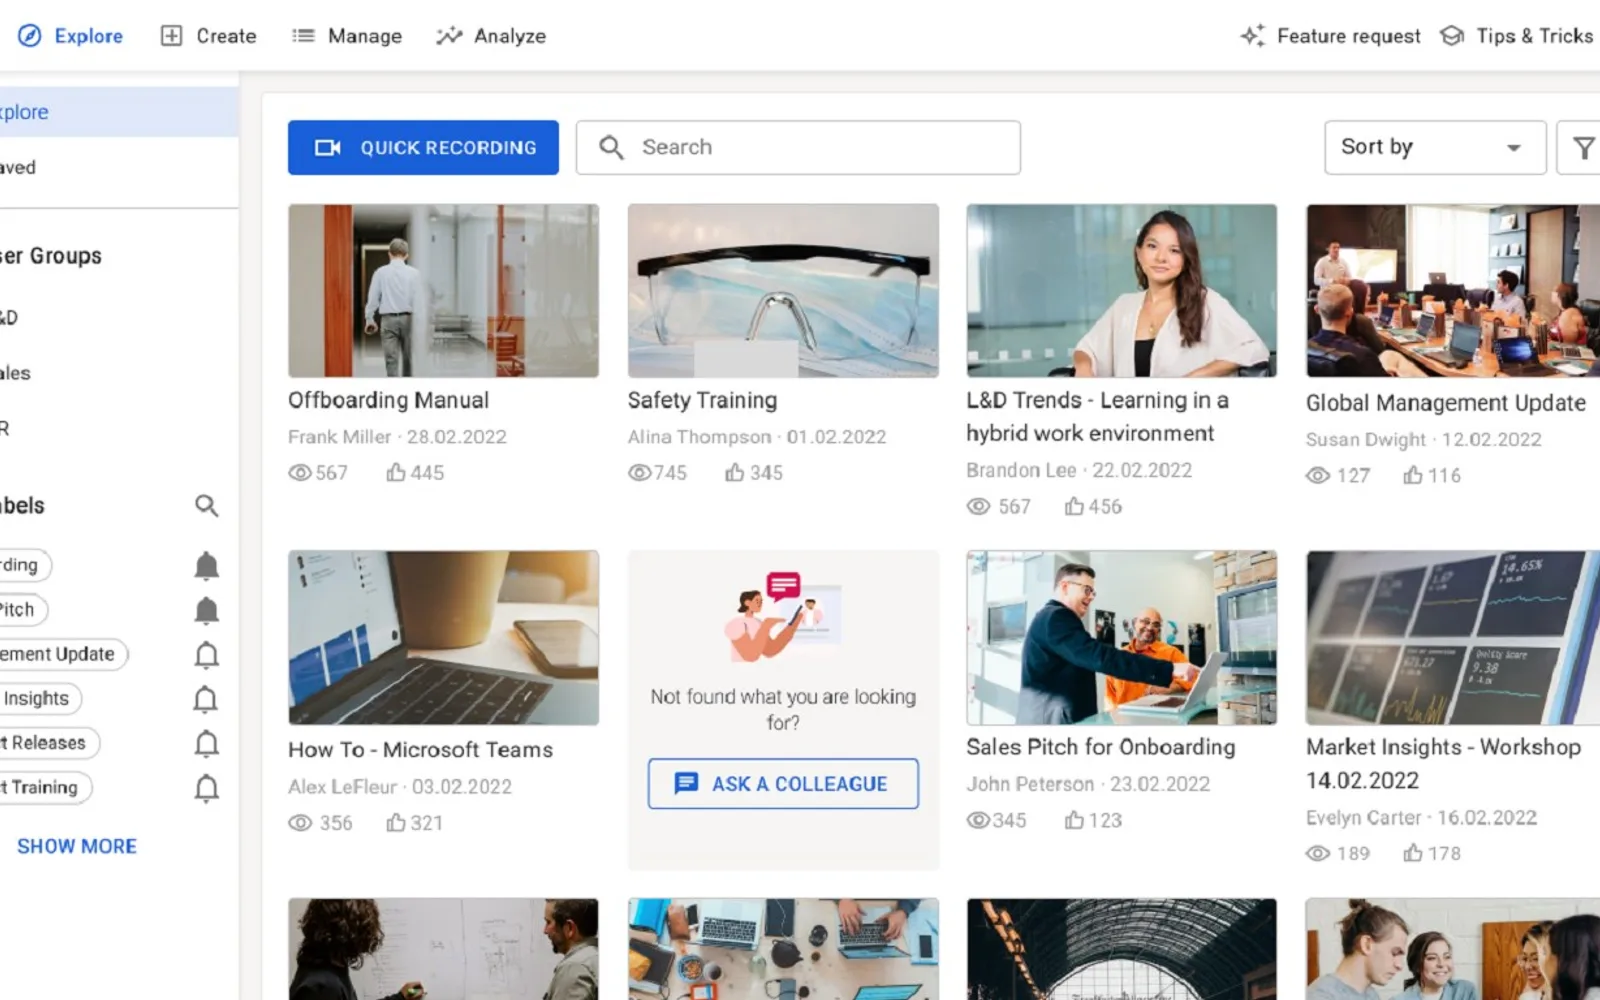Open the Market Insights - Workshop thumbnail
Viewport: 1600px width, 1000px height.
1453,637
